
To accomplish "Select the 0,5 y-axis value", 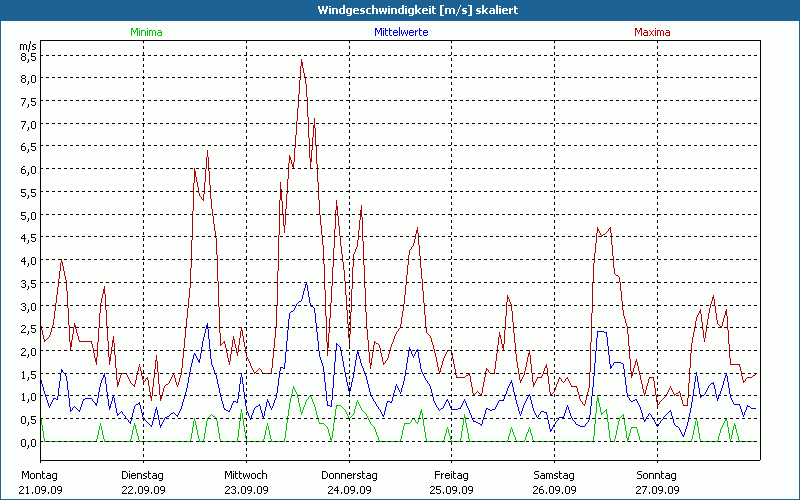I will click(x=28, y=420).
